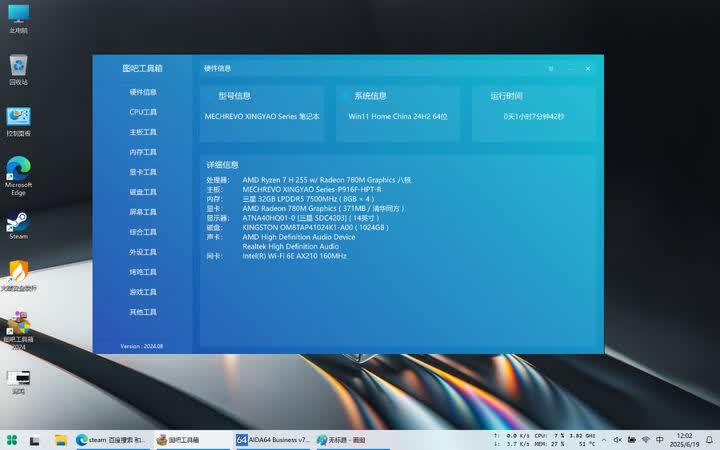Click the MECHREVO XINGYAO Series 笔记本 model text
The image size is (720, 450).
[x=262, y=117]
